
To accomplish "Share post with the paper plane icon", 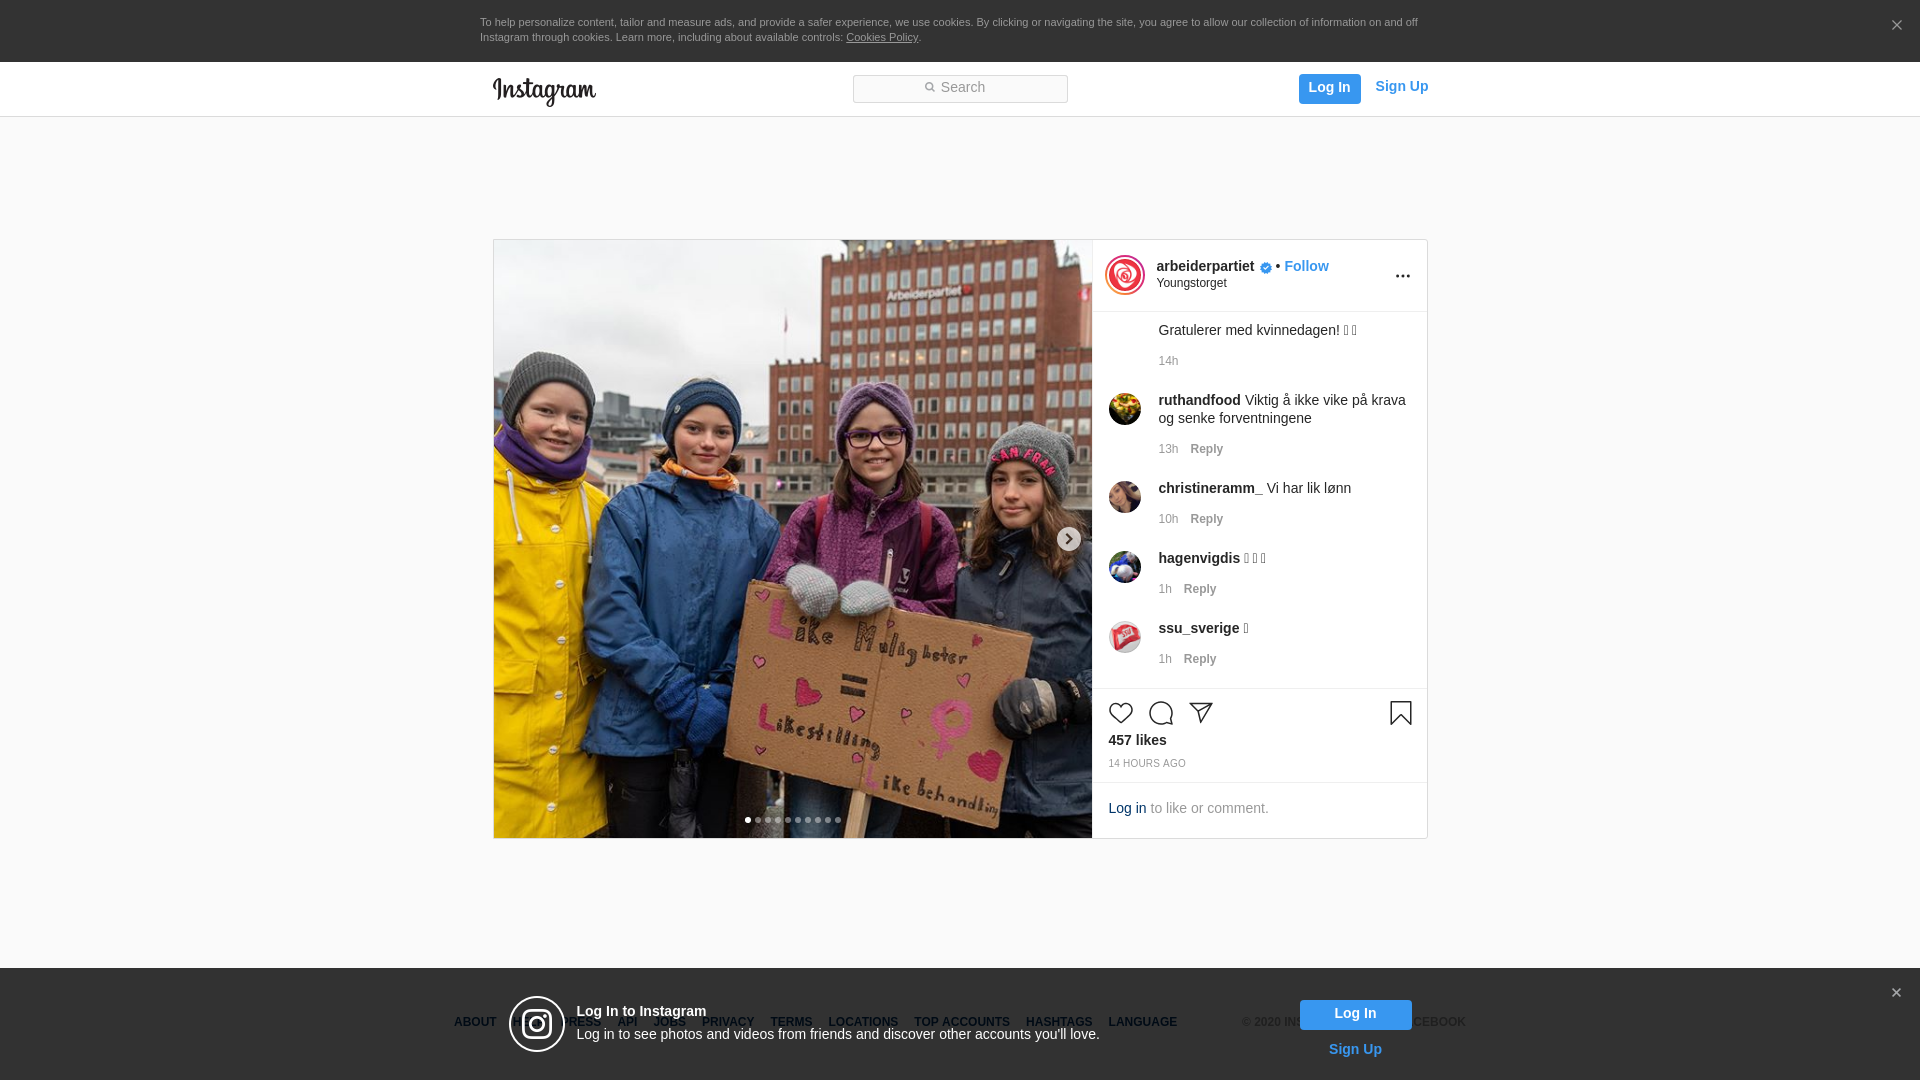I will [x=1201, y=713].
